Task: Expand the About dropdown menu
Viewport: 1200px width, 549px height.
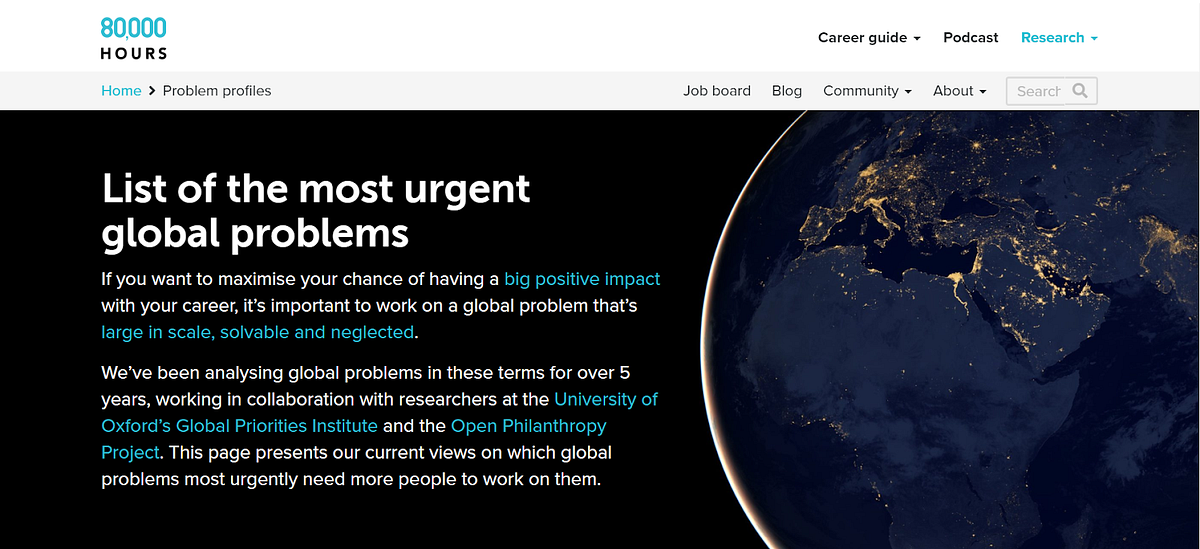Action: (960, 90)
